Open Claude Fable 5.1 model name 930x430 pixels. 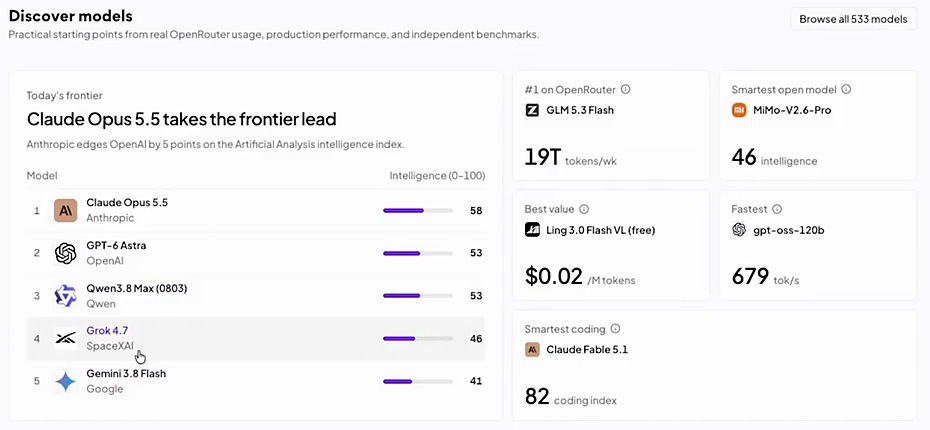(587, 349)
